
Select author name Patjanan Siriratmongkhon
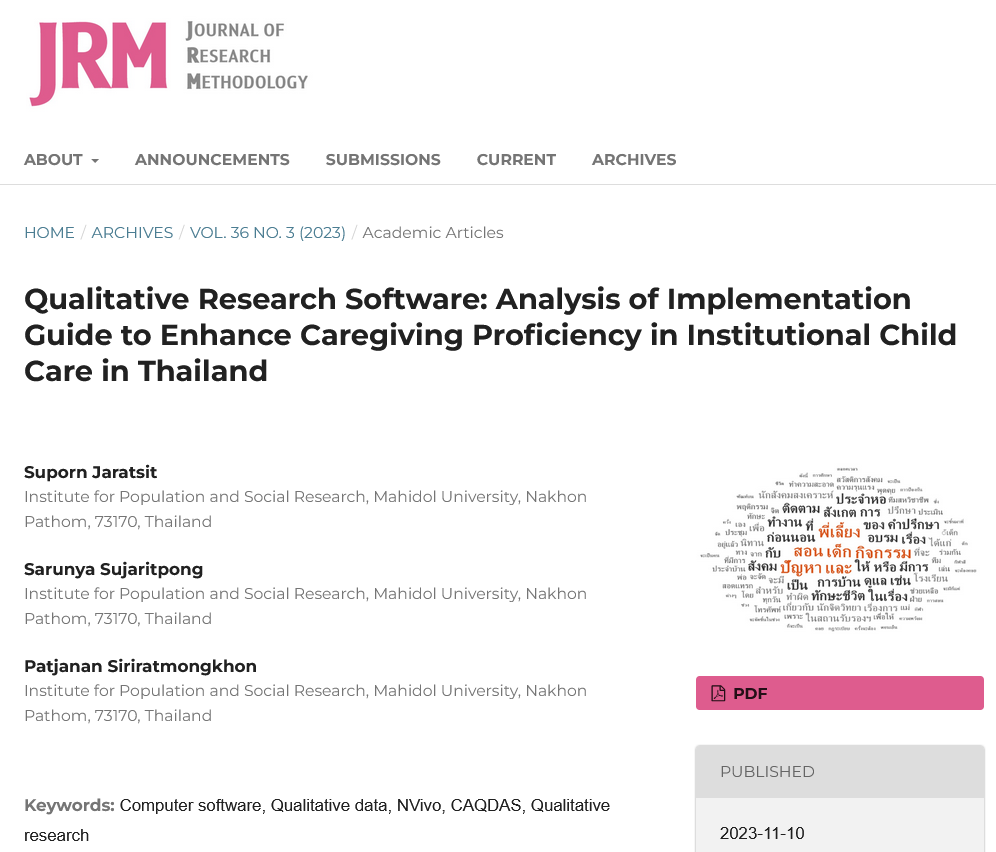click(x=140, y=666)
